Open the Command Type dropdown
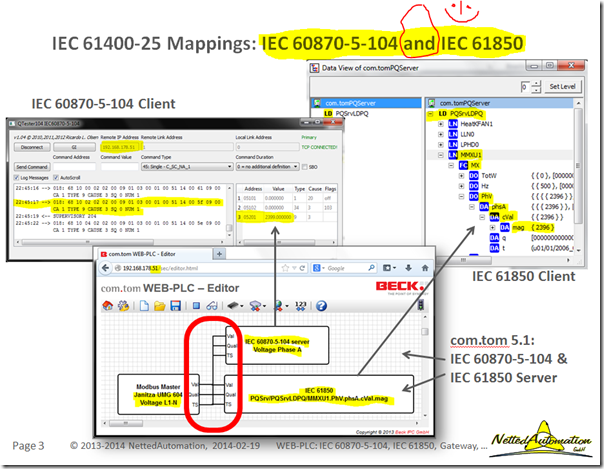The width and height of the screenshot is (604, 469). (187, 167)
